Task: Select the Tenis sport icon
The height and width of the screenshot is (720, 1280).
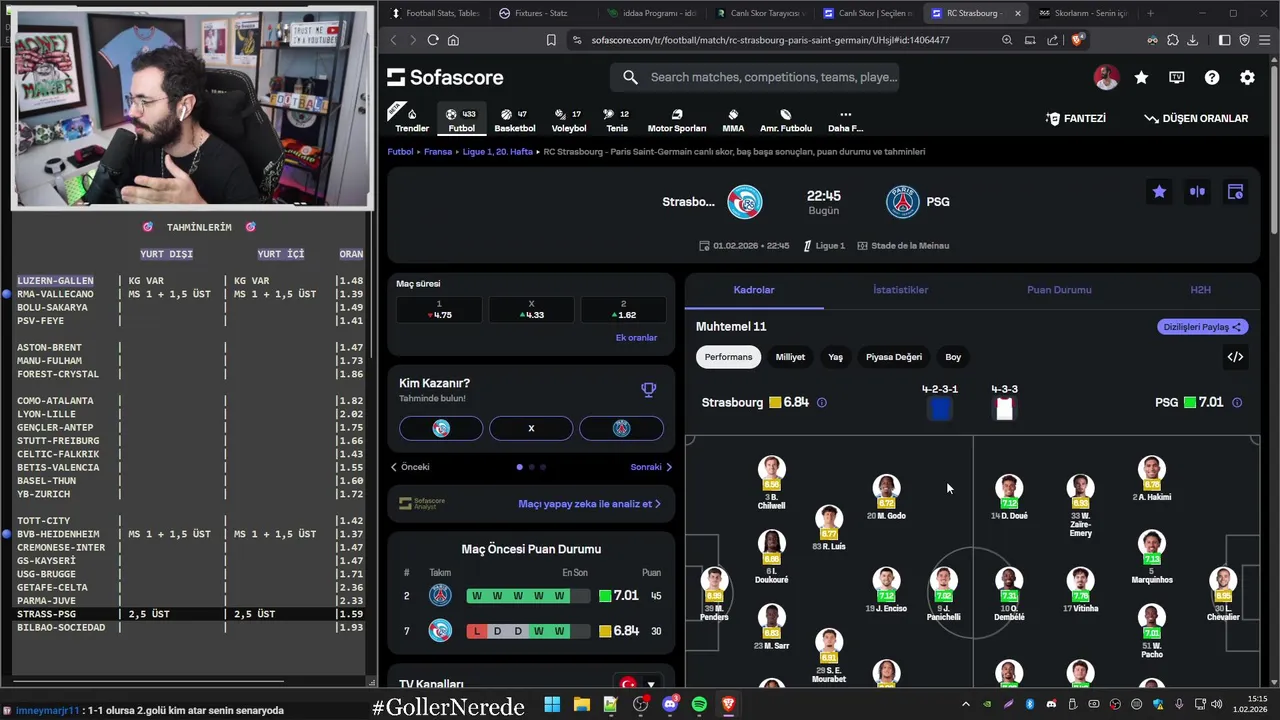Action: pos(617,120)
